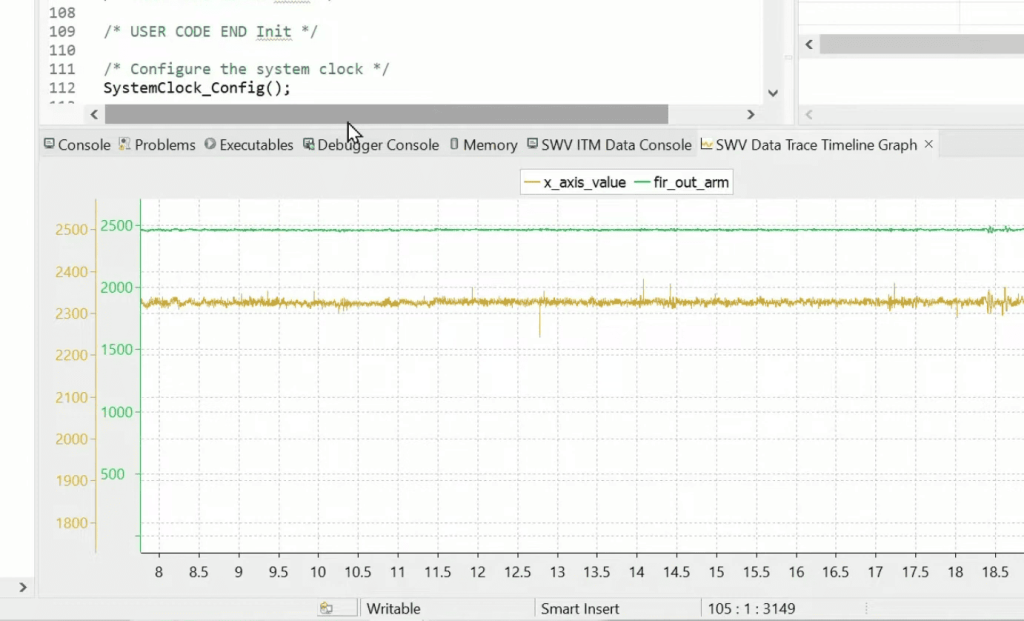Click the SystemClock_Config() line in the editor
This screenshot has height=621, width=1024.
click(196, 88)
